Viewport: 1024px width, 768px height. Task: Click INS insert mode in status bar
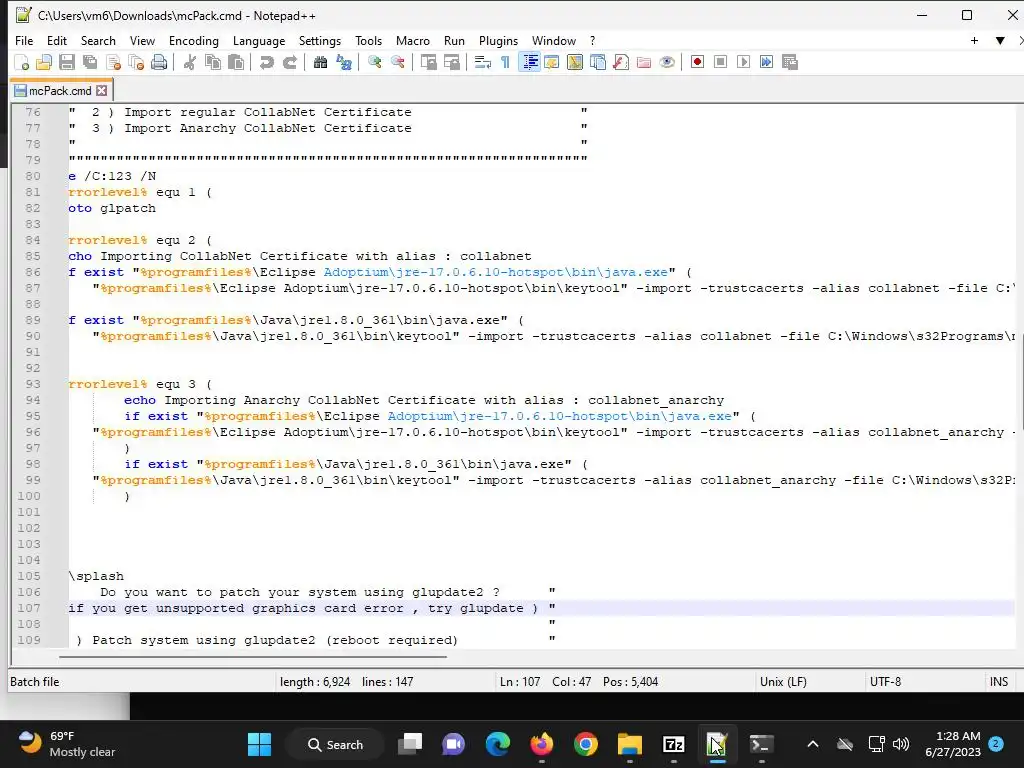(999, 682)
